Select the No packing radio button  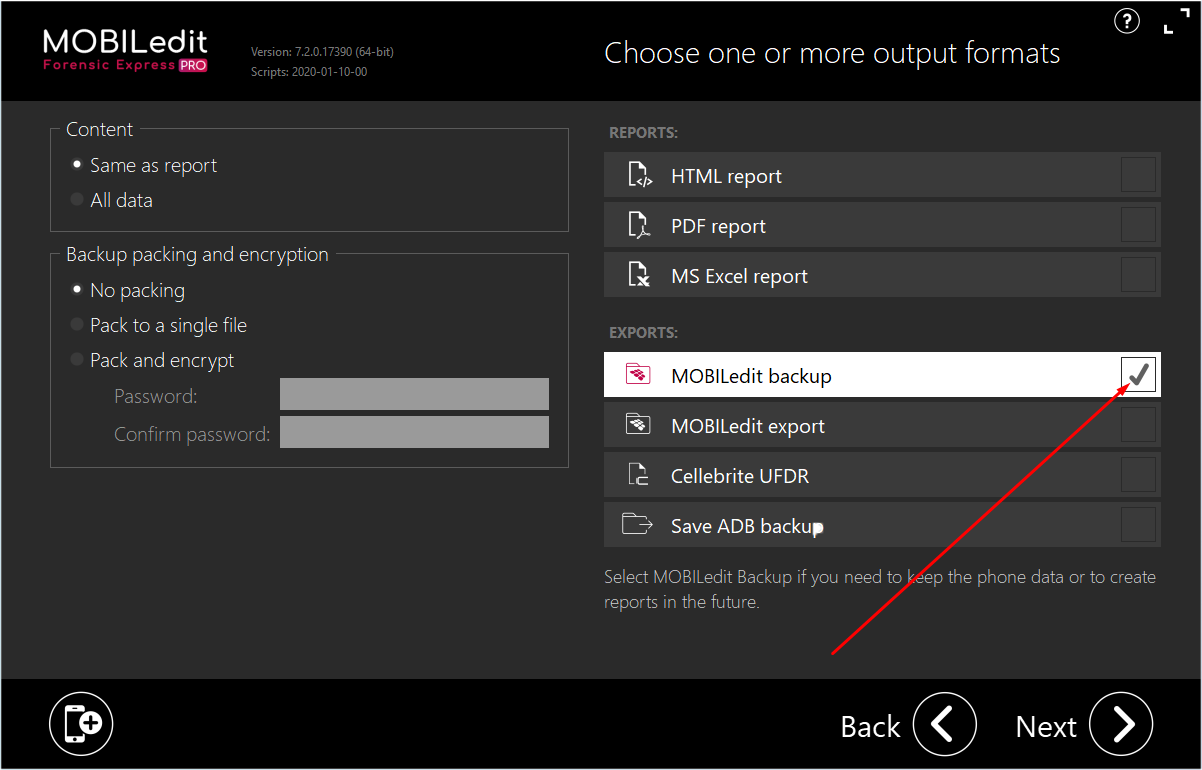[77, 290]
